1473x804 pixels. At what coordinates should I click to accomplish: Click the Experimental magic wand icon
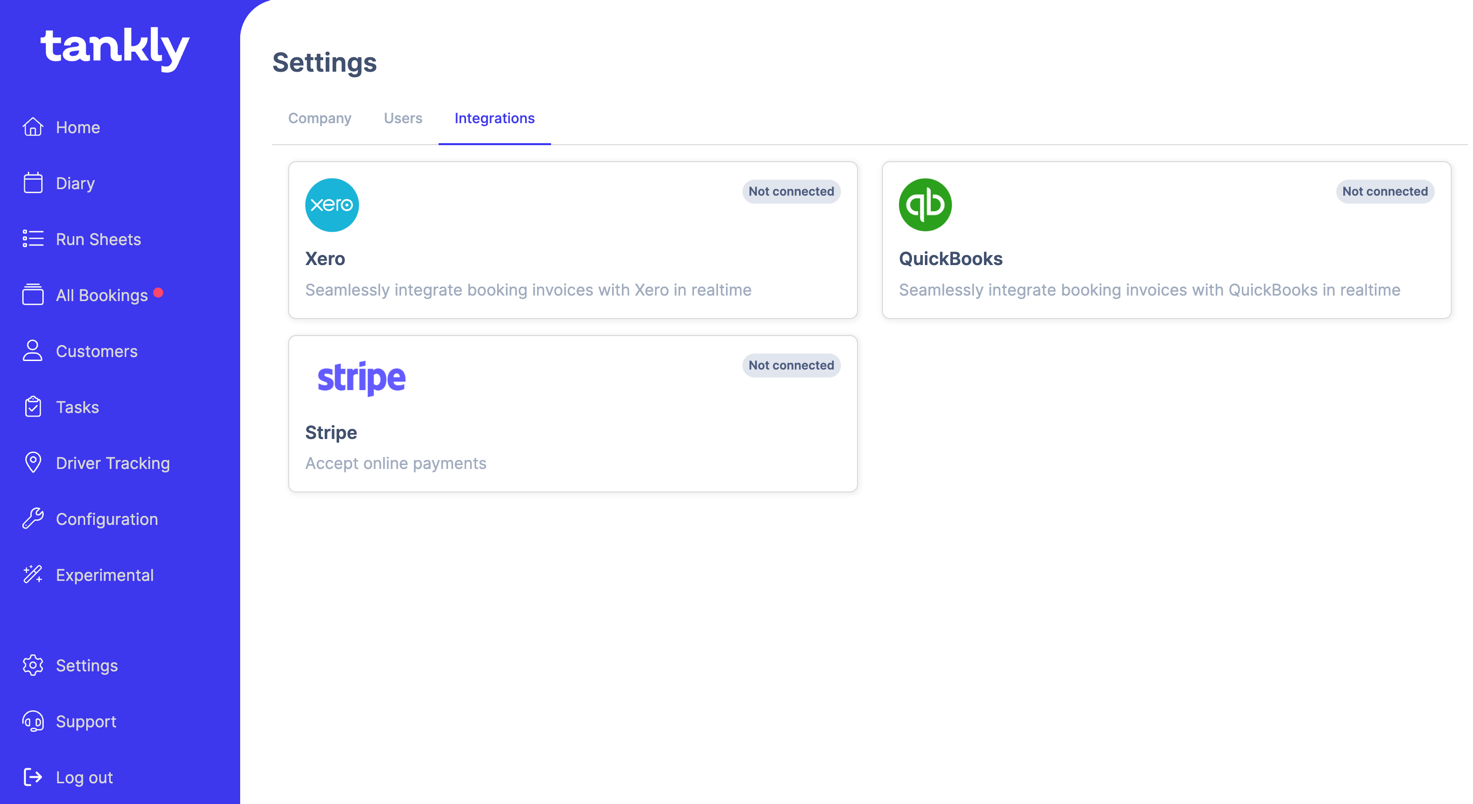[33, 575]
